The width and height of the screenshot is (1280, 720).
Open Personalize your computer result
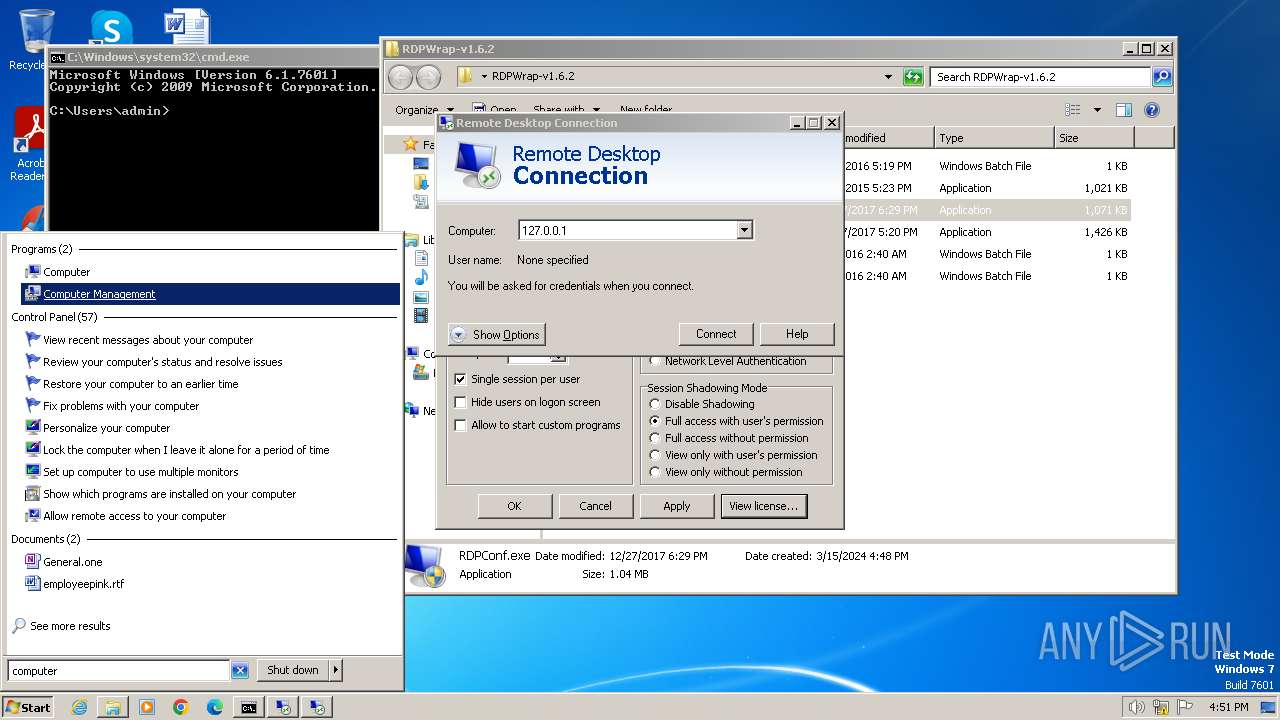tap(106, 428)
